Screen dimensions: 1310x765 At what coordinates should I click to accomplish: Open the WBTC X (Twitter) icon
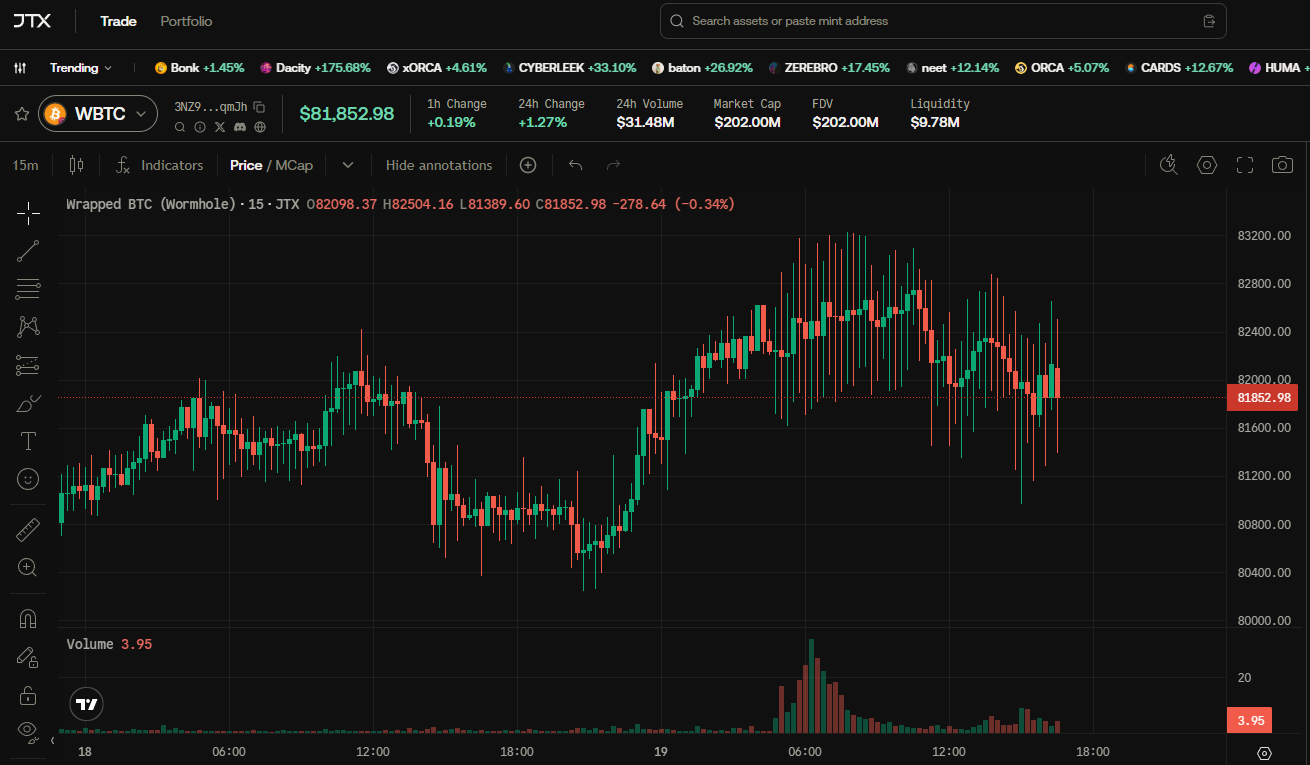pyautogui.click(x=220, y=127)
